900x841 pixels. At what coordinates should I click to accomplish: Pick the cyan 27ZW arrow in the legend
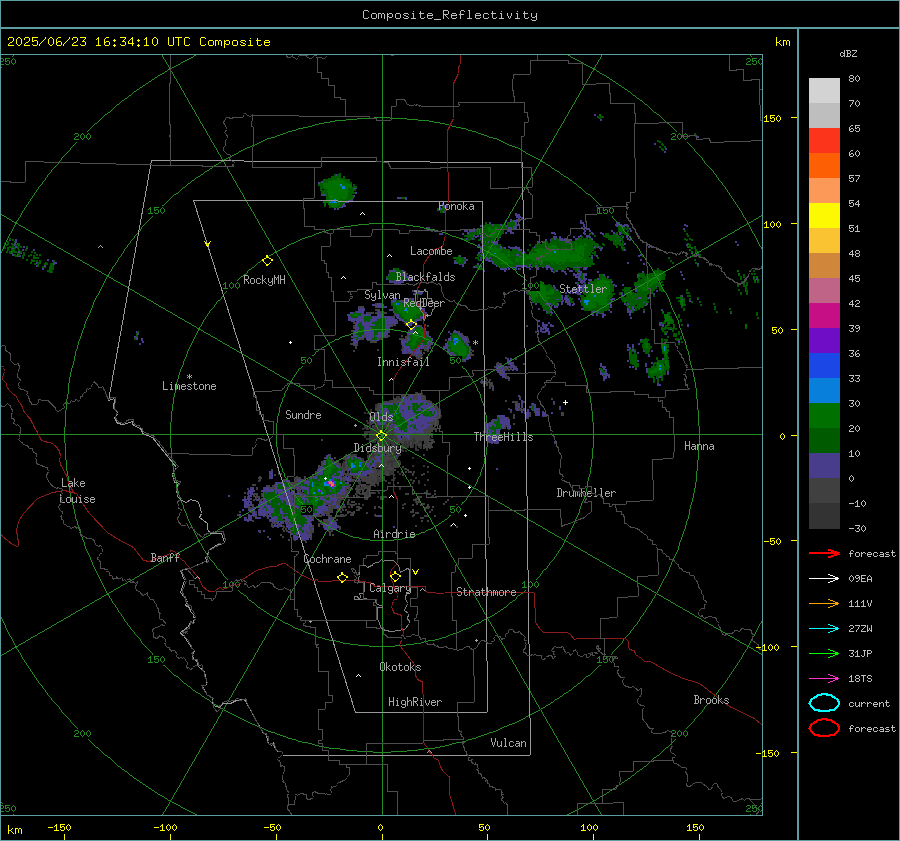click(824, 629)
